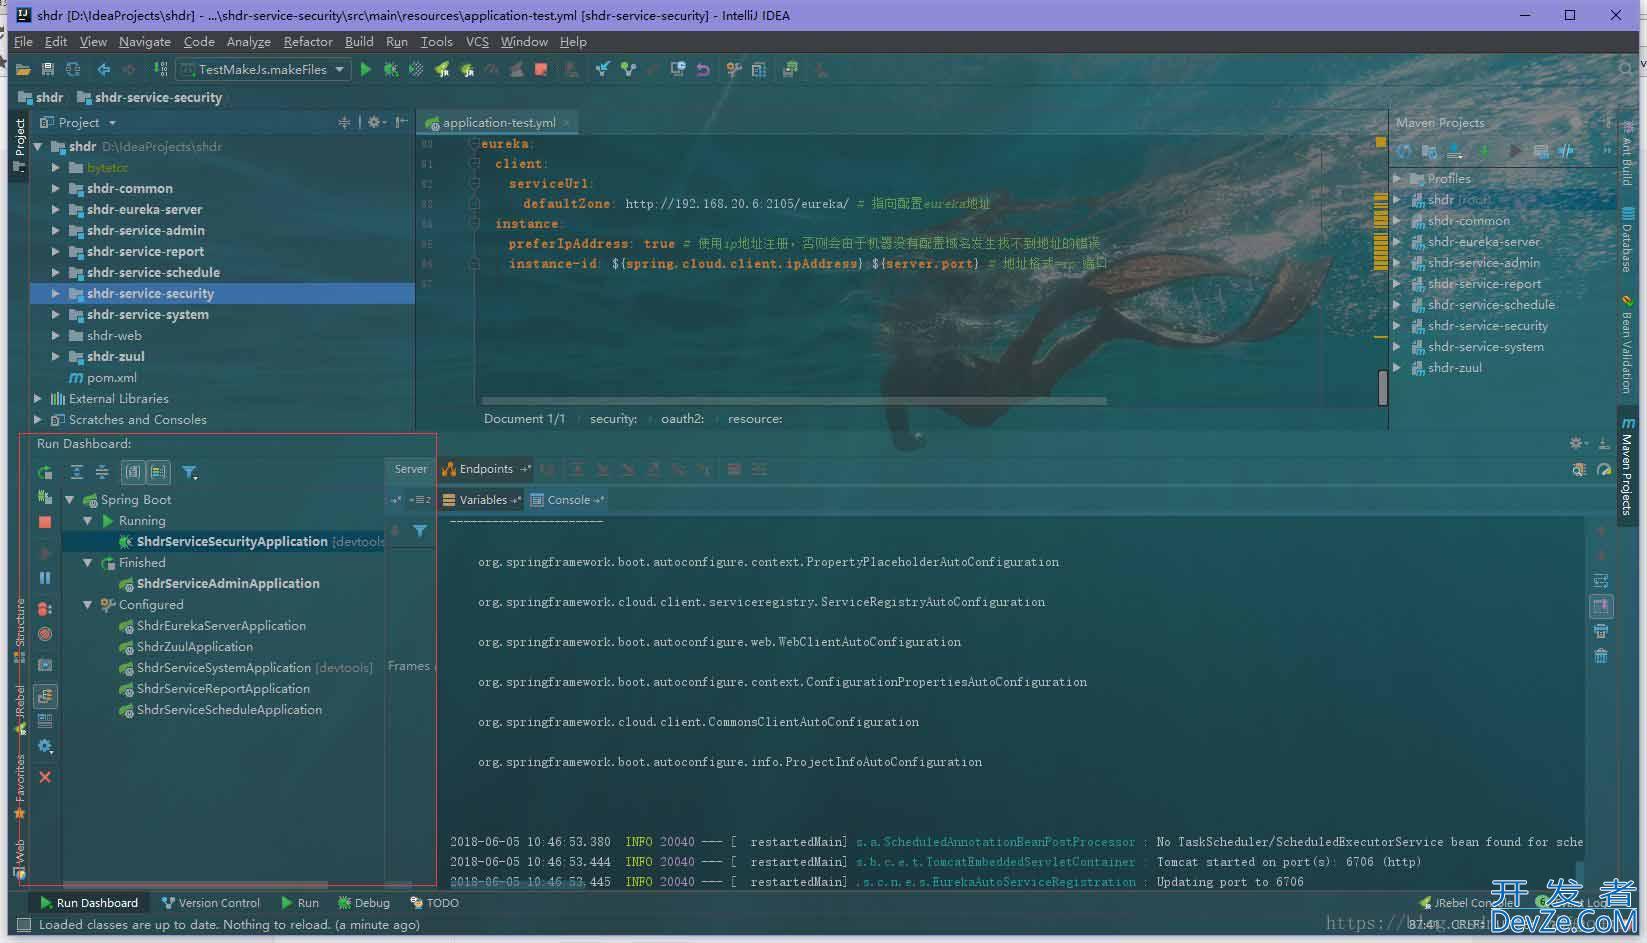
Task: Open Database side panel tab
Action: point(1628,240)
